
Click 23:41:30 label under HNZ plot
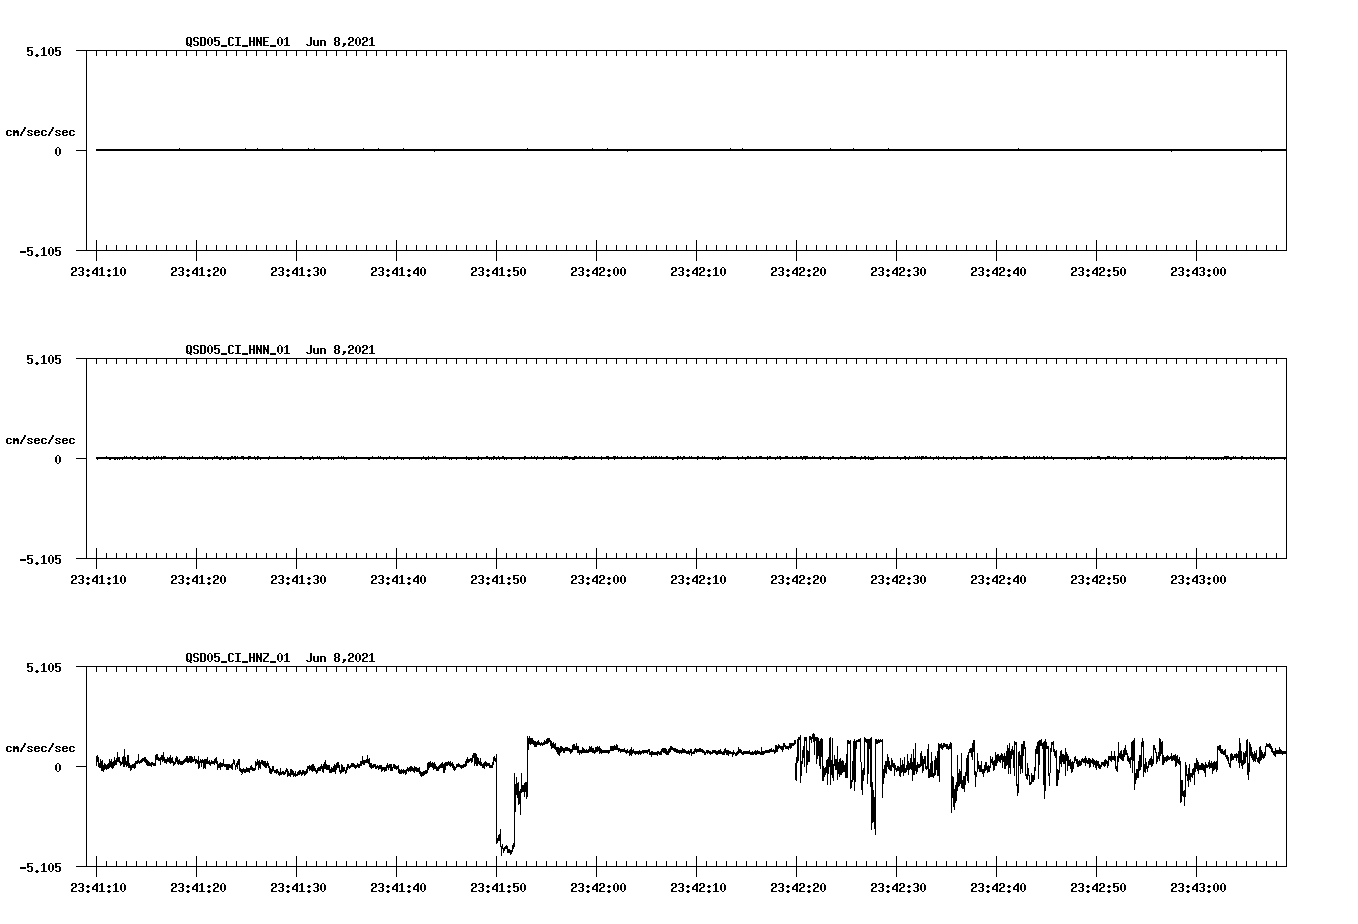click(x=298, y=888)
